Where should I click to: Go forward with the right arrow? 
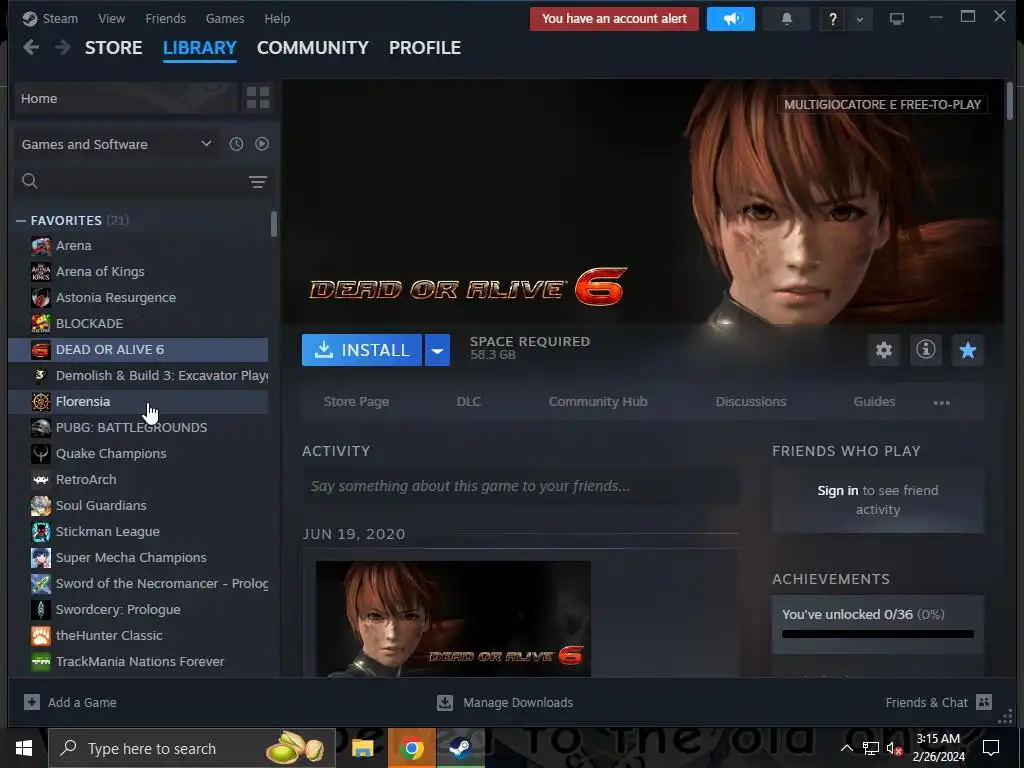coord(63,47)
